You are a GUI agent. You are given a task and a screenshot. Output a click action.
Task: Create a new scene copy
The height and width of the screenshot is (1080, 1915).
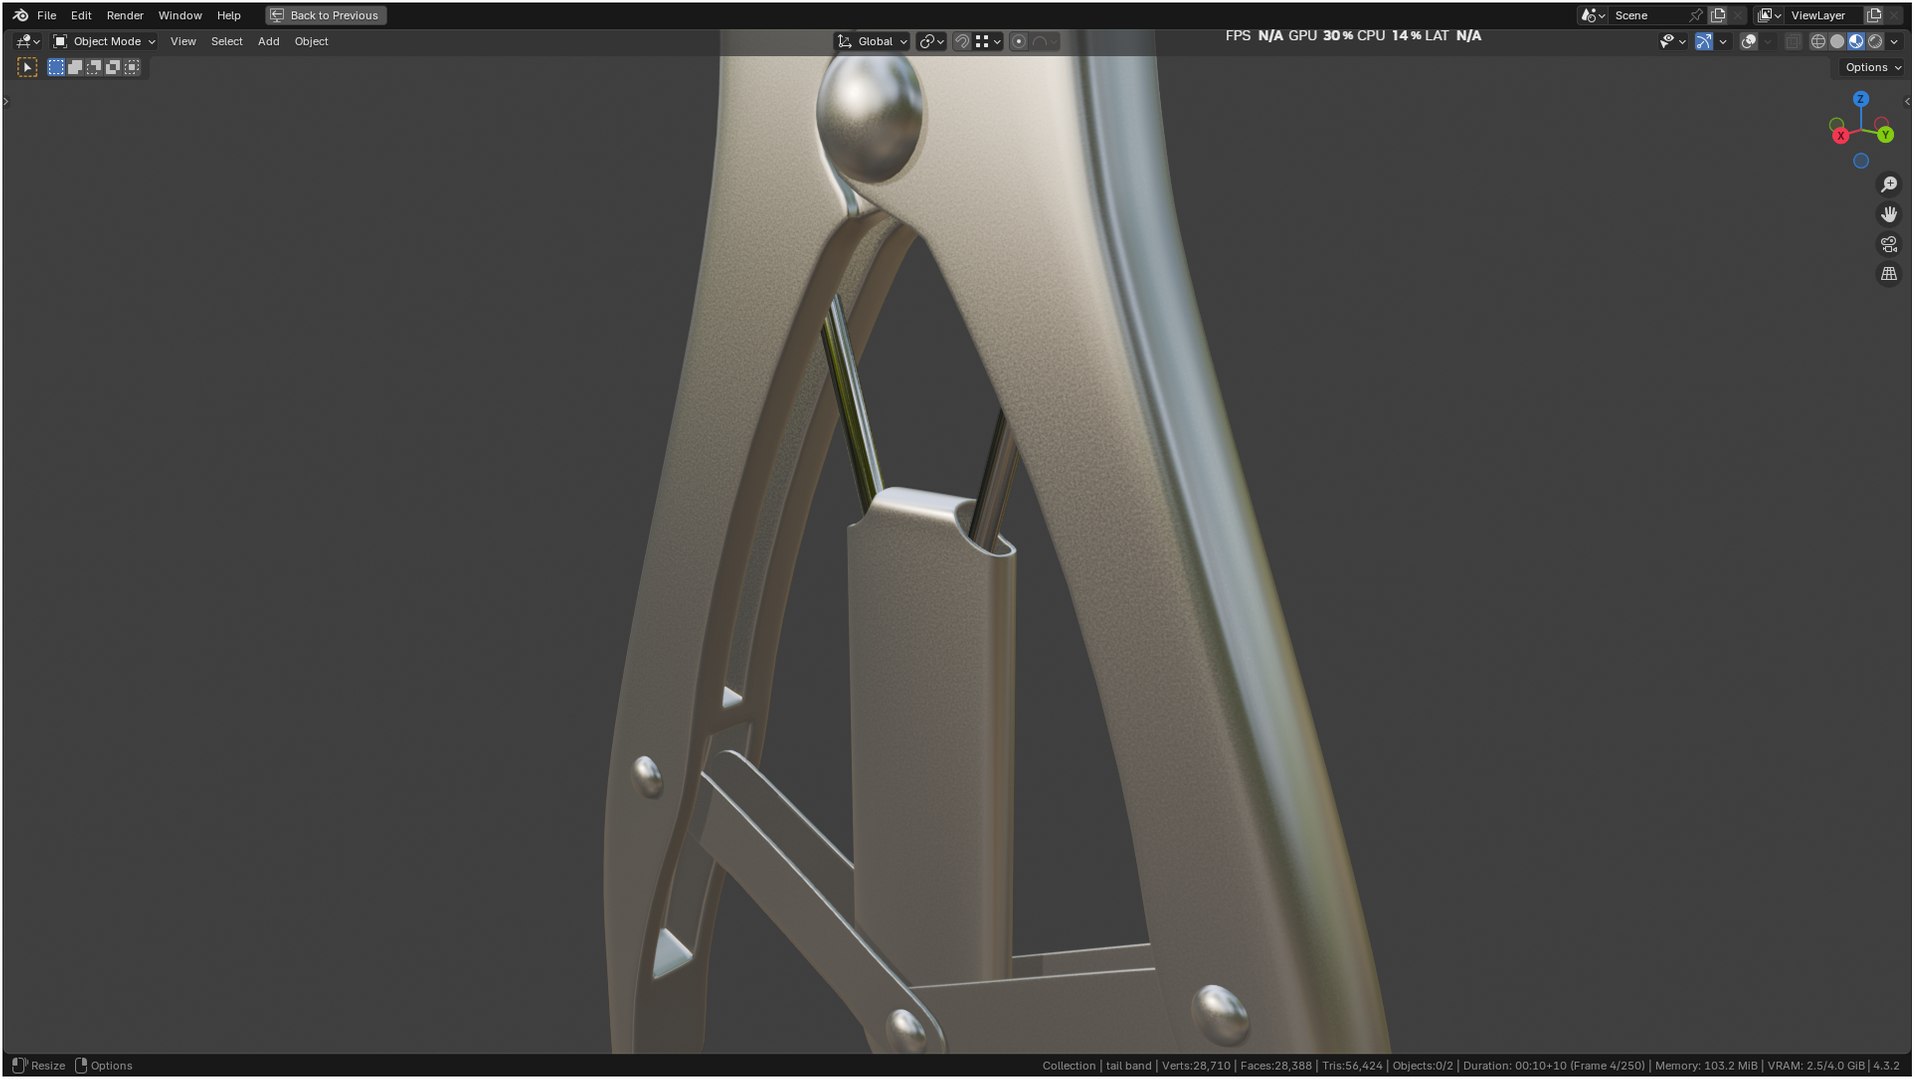tap(1718, 15)
